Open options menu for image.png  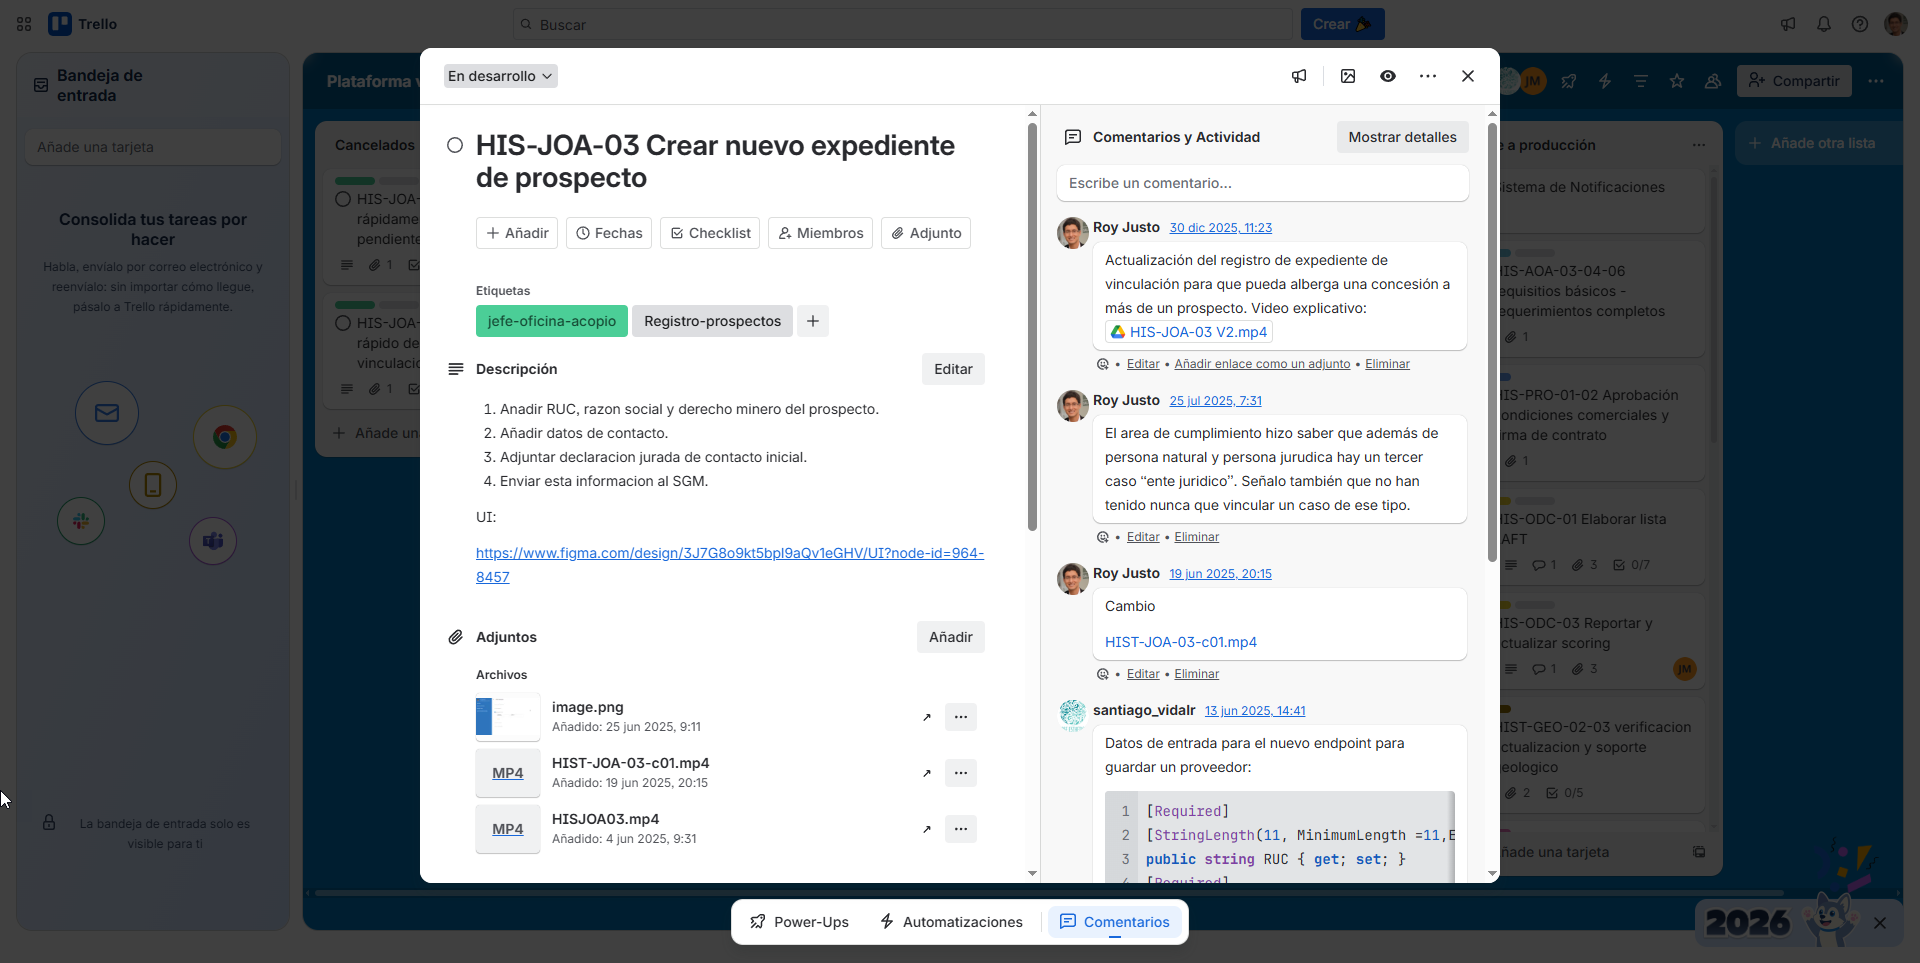pyautogui.click(x=961, y=717)
